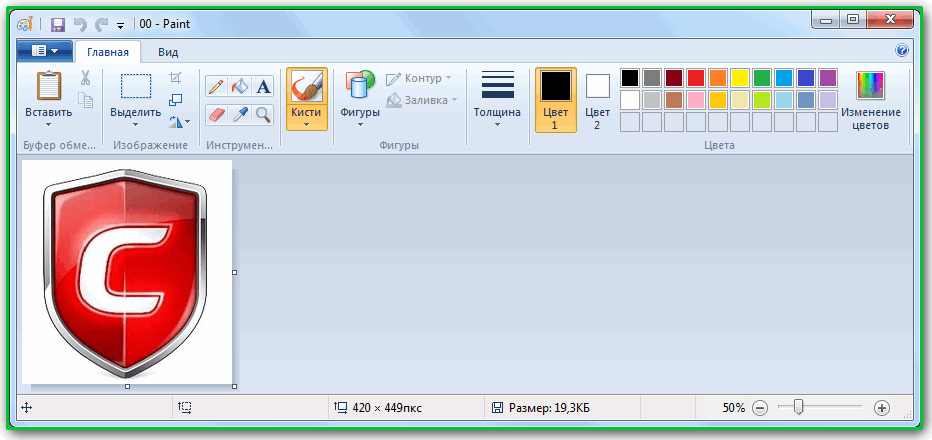Click the Paint application icon in title bar
This screenshot has height=440, width=932.
[x=25, y=24]
